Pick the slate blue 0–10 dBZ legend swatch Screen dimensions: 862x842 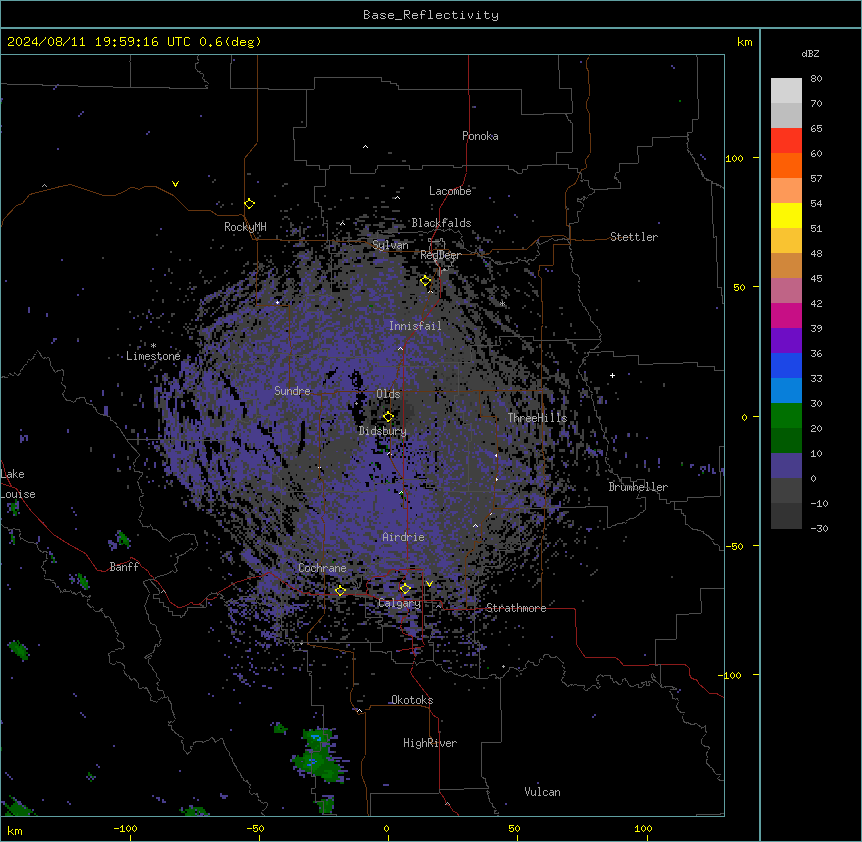point(786,466)
